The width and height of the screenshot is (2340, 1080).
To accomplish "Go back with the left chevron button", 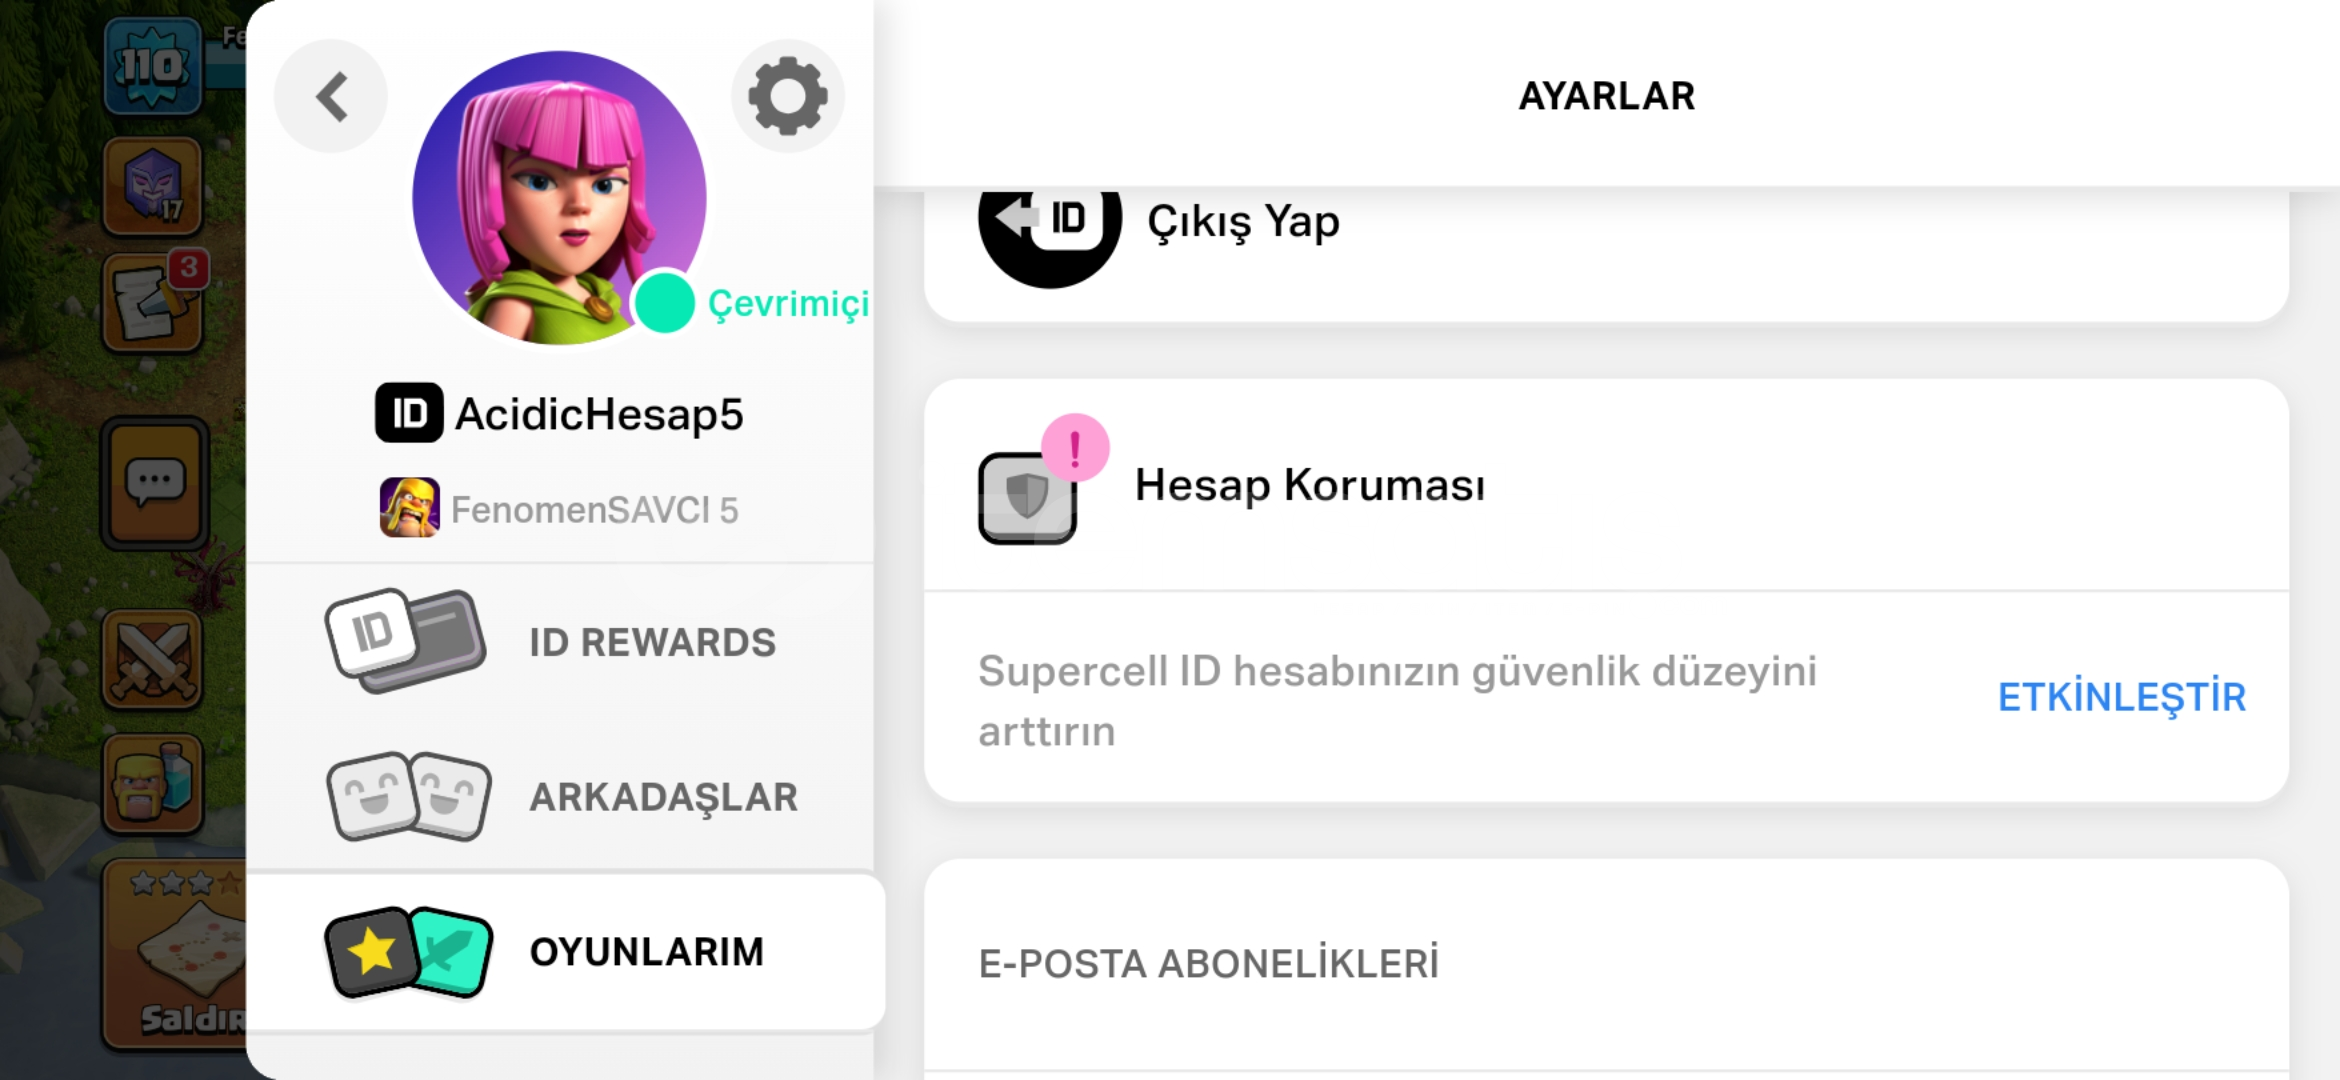I will 331,96.
